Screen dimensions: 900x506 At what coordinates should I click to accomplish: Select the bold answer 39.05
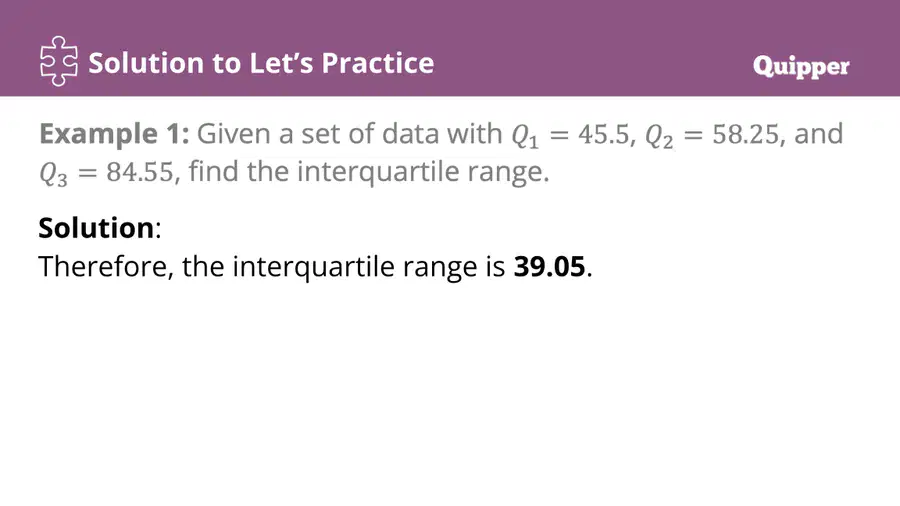(549, 267)
